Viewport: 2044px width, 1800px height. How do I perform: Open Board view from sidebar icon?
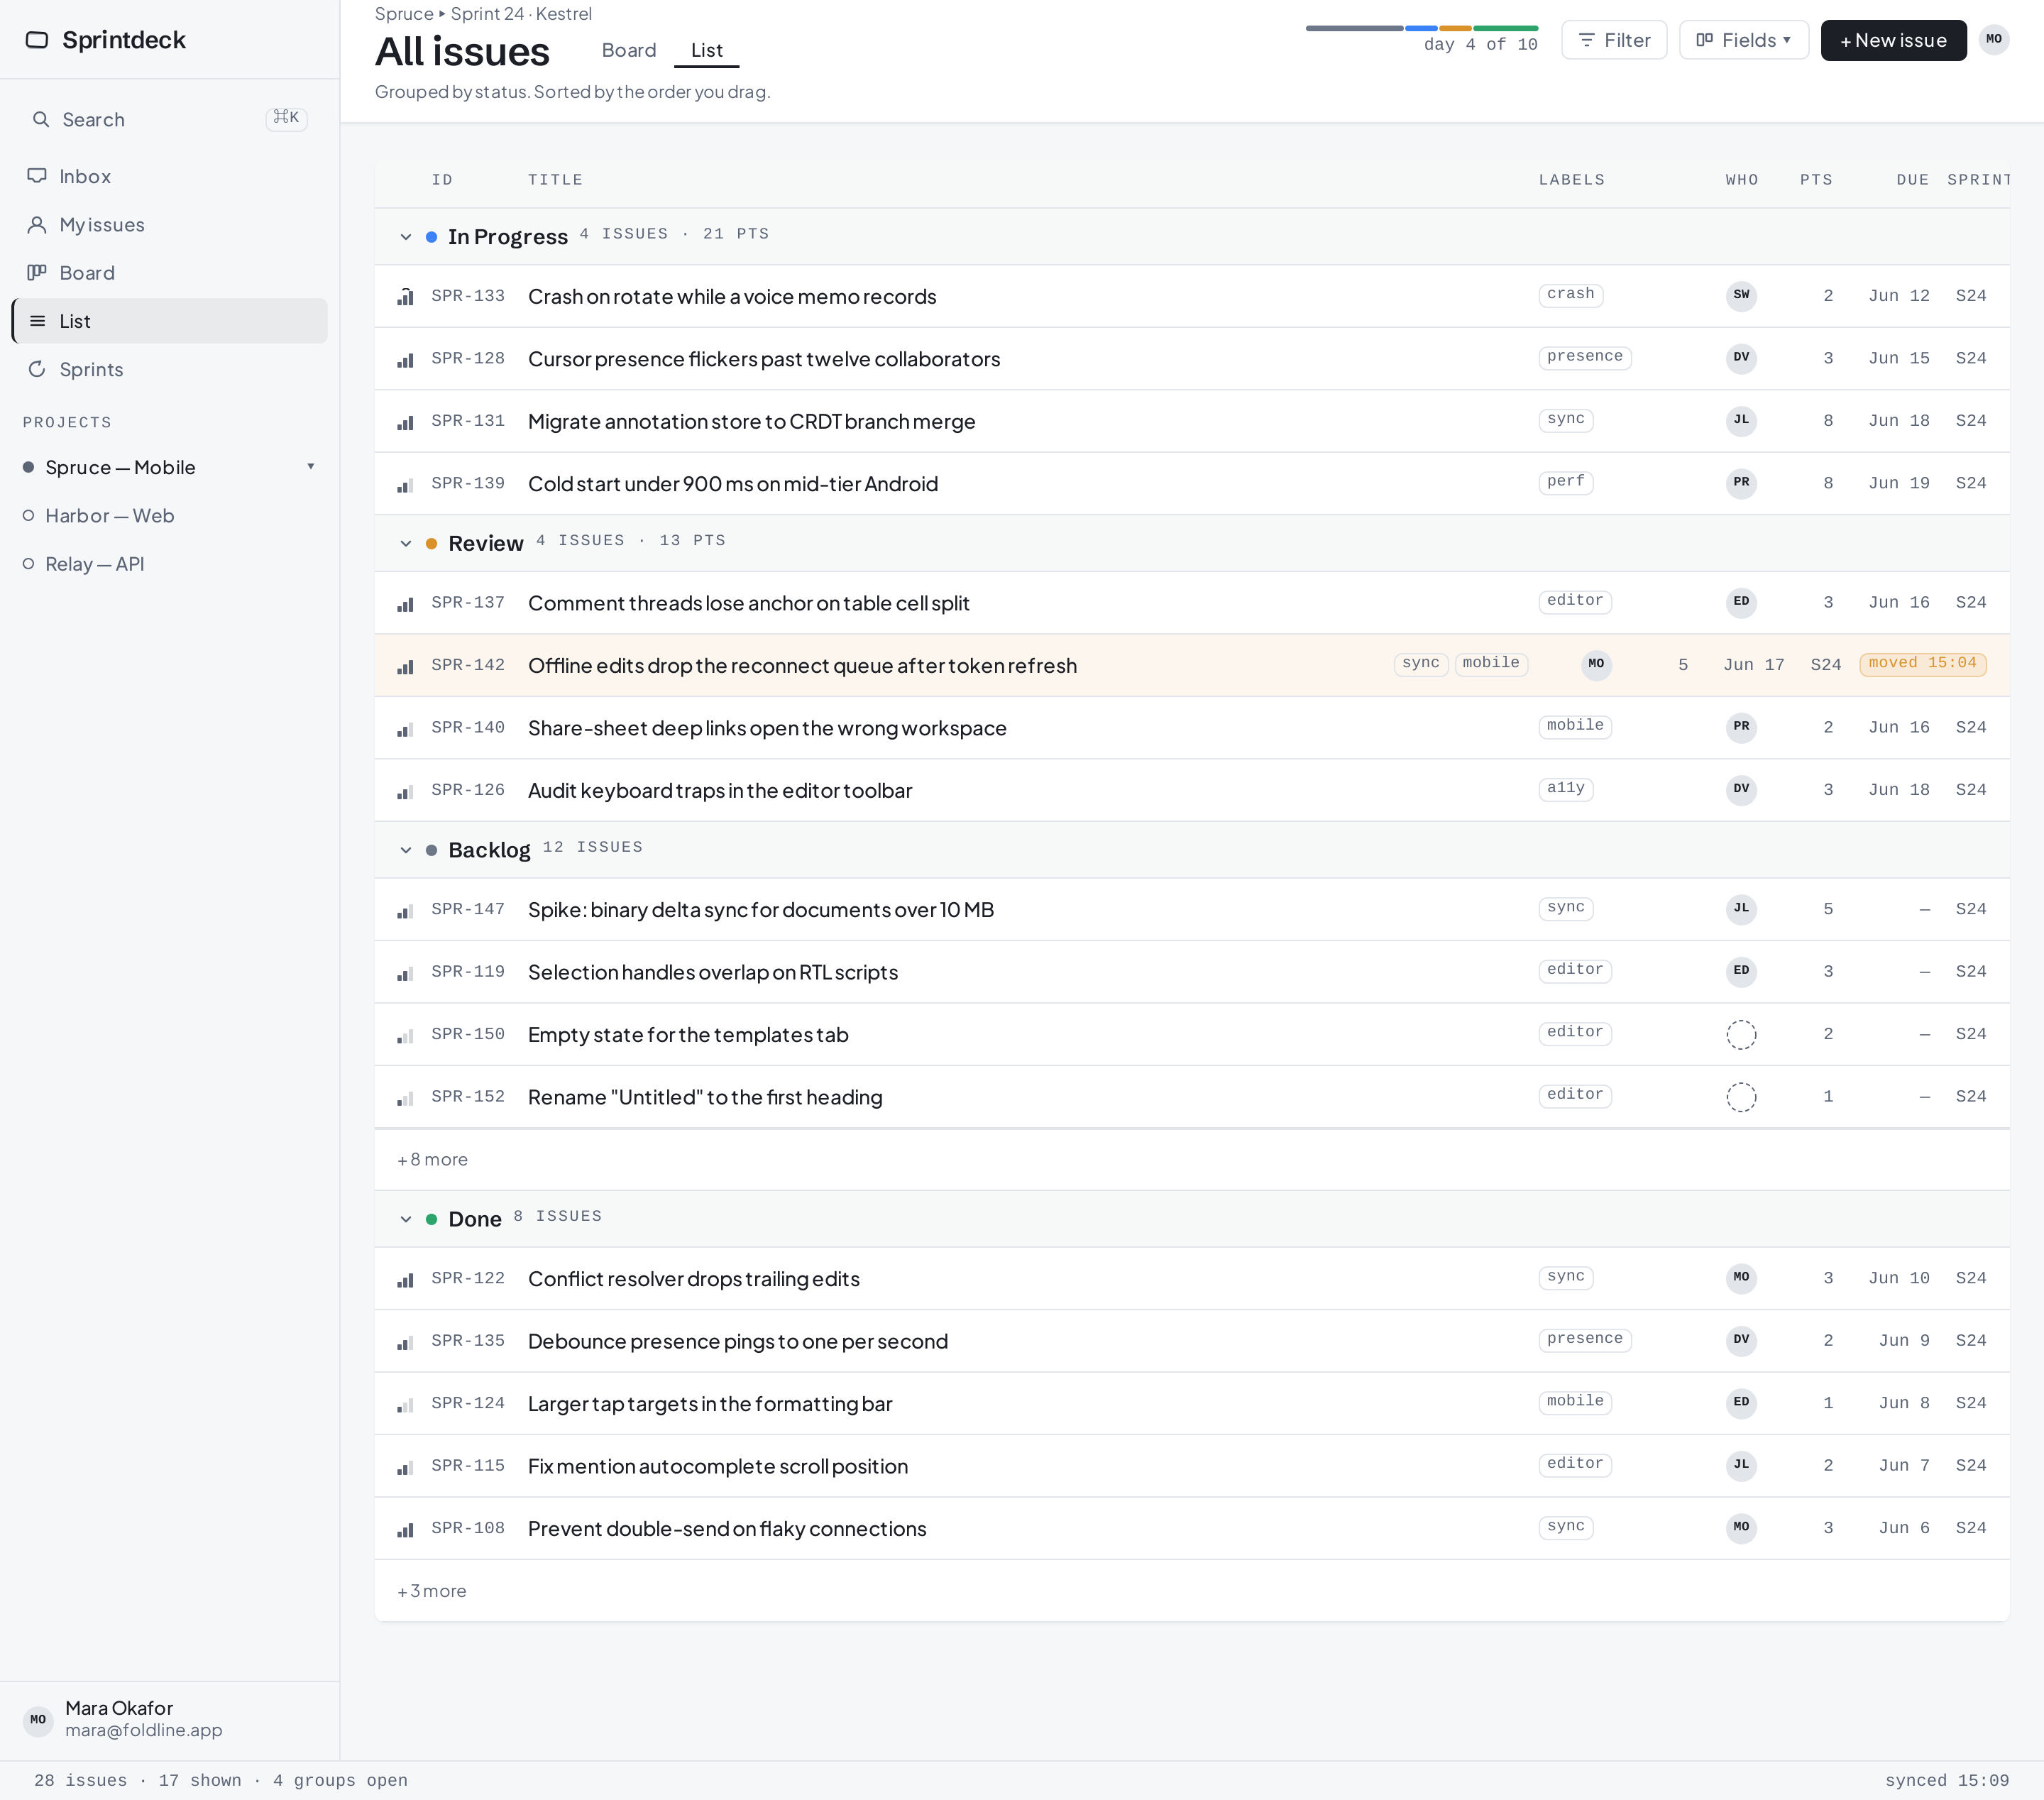click(37, 273)
